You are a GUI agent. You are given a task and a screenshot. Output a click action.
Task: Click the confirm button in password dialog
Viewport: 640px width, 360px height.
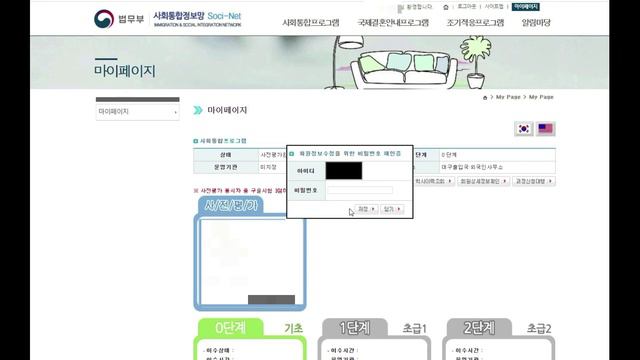[366, 209]
